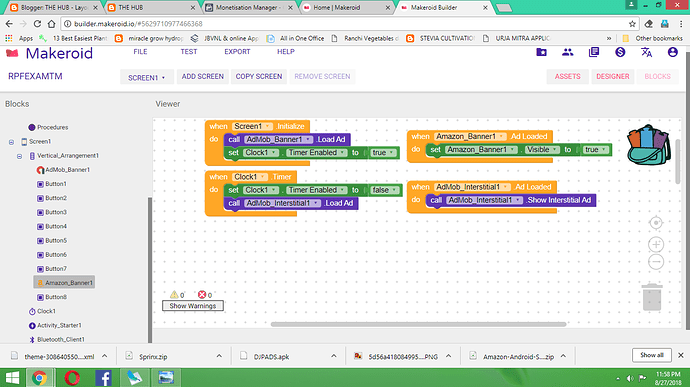This screenshot has height=387, width=690.
Task: Zoom in the blocks workspace
Action: [x=656, y=244]
